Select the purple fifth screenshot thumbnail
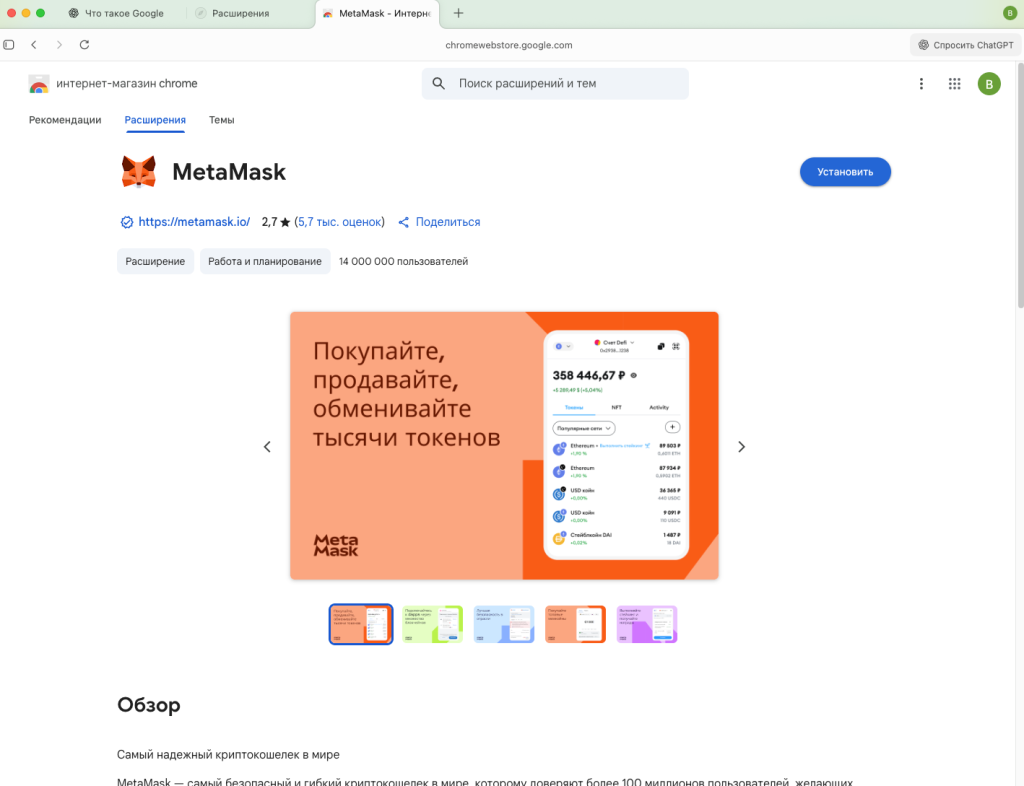This screenshot has width=1024, height=786. pyautogui.click(x=647, y=624)
